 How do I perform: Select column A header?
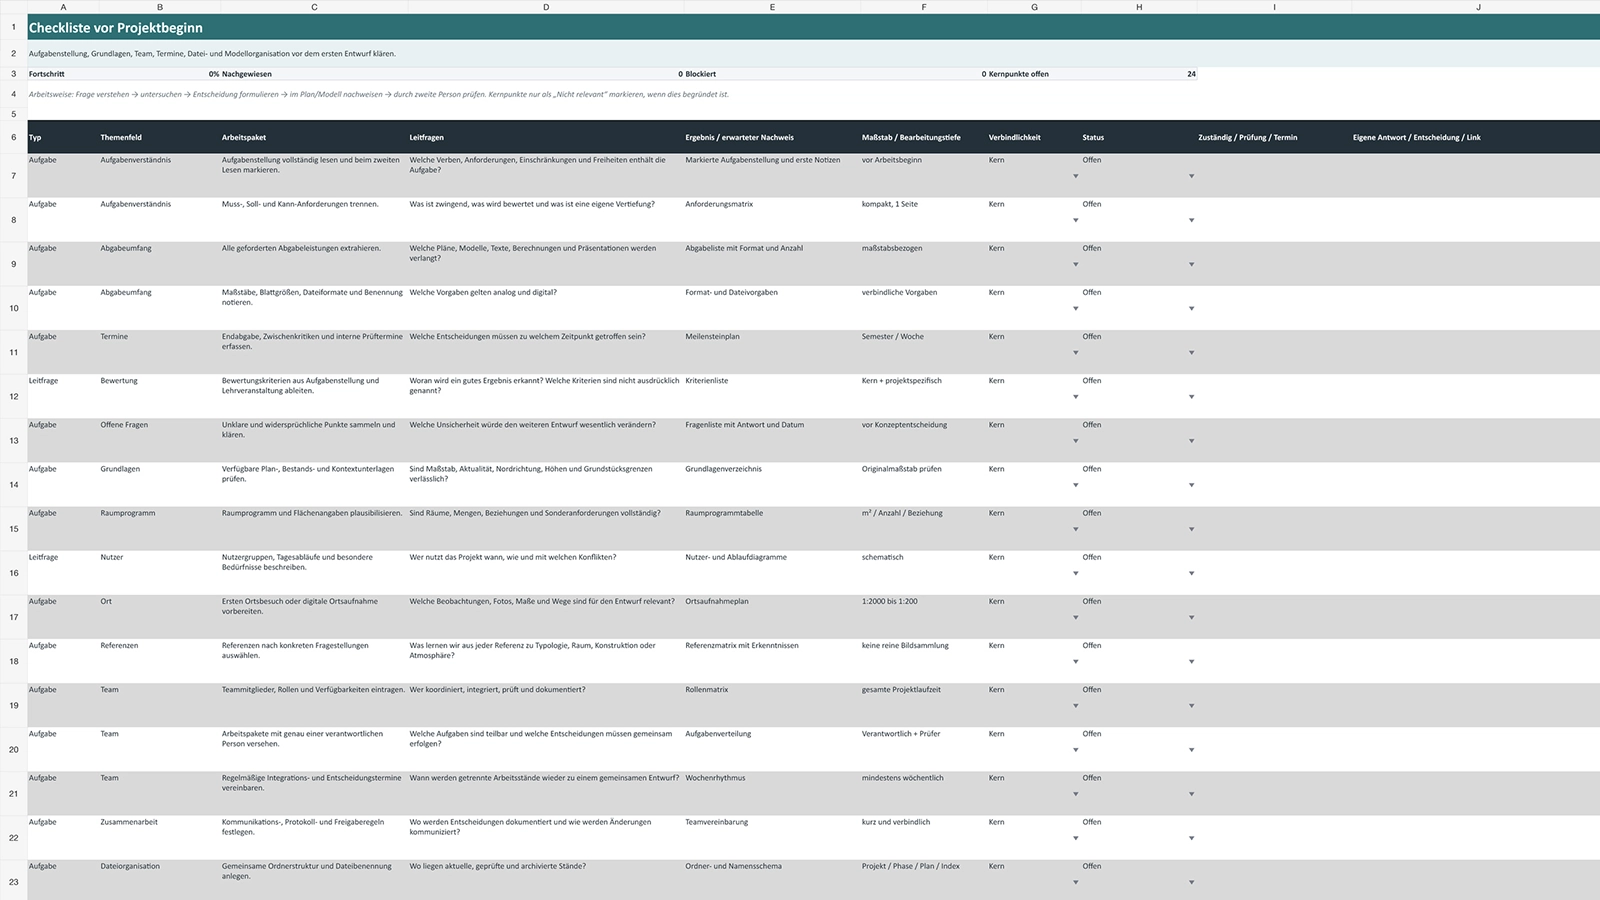coord(63,7)
